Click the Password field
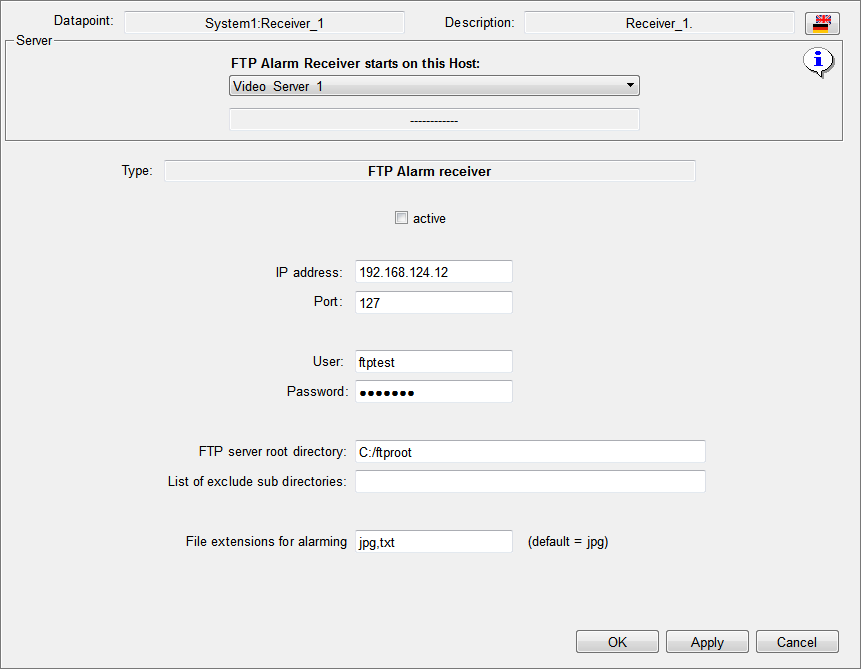861x669 pixels. tap(433, 392)
